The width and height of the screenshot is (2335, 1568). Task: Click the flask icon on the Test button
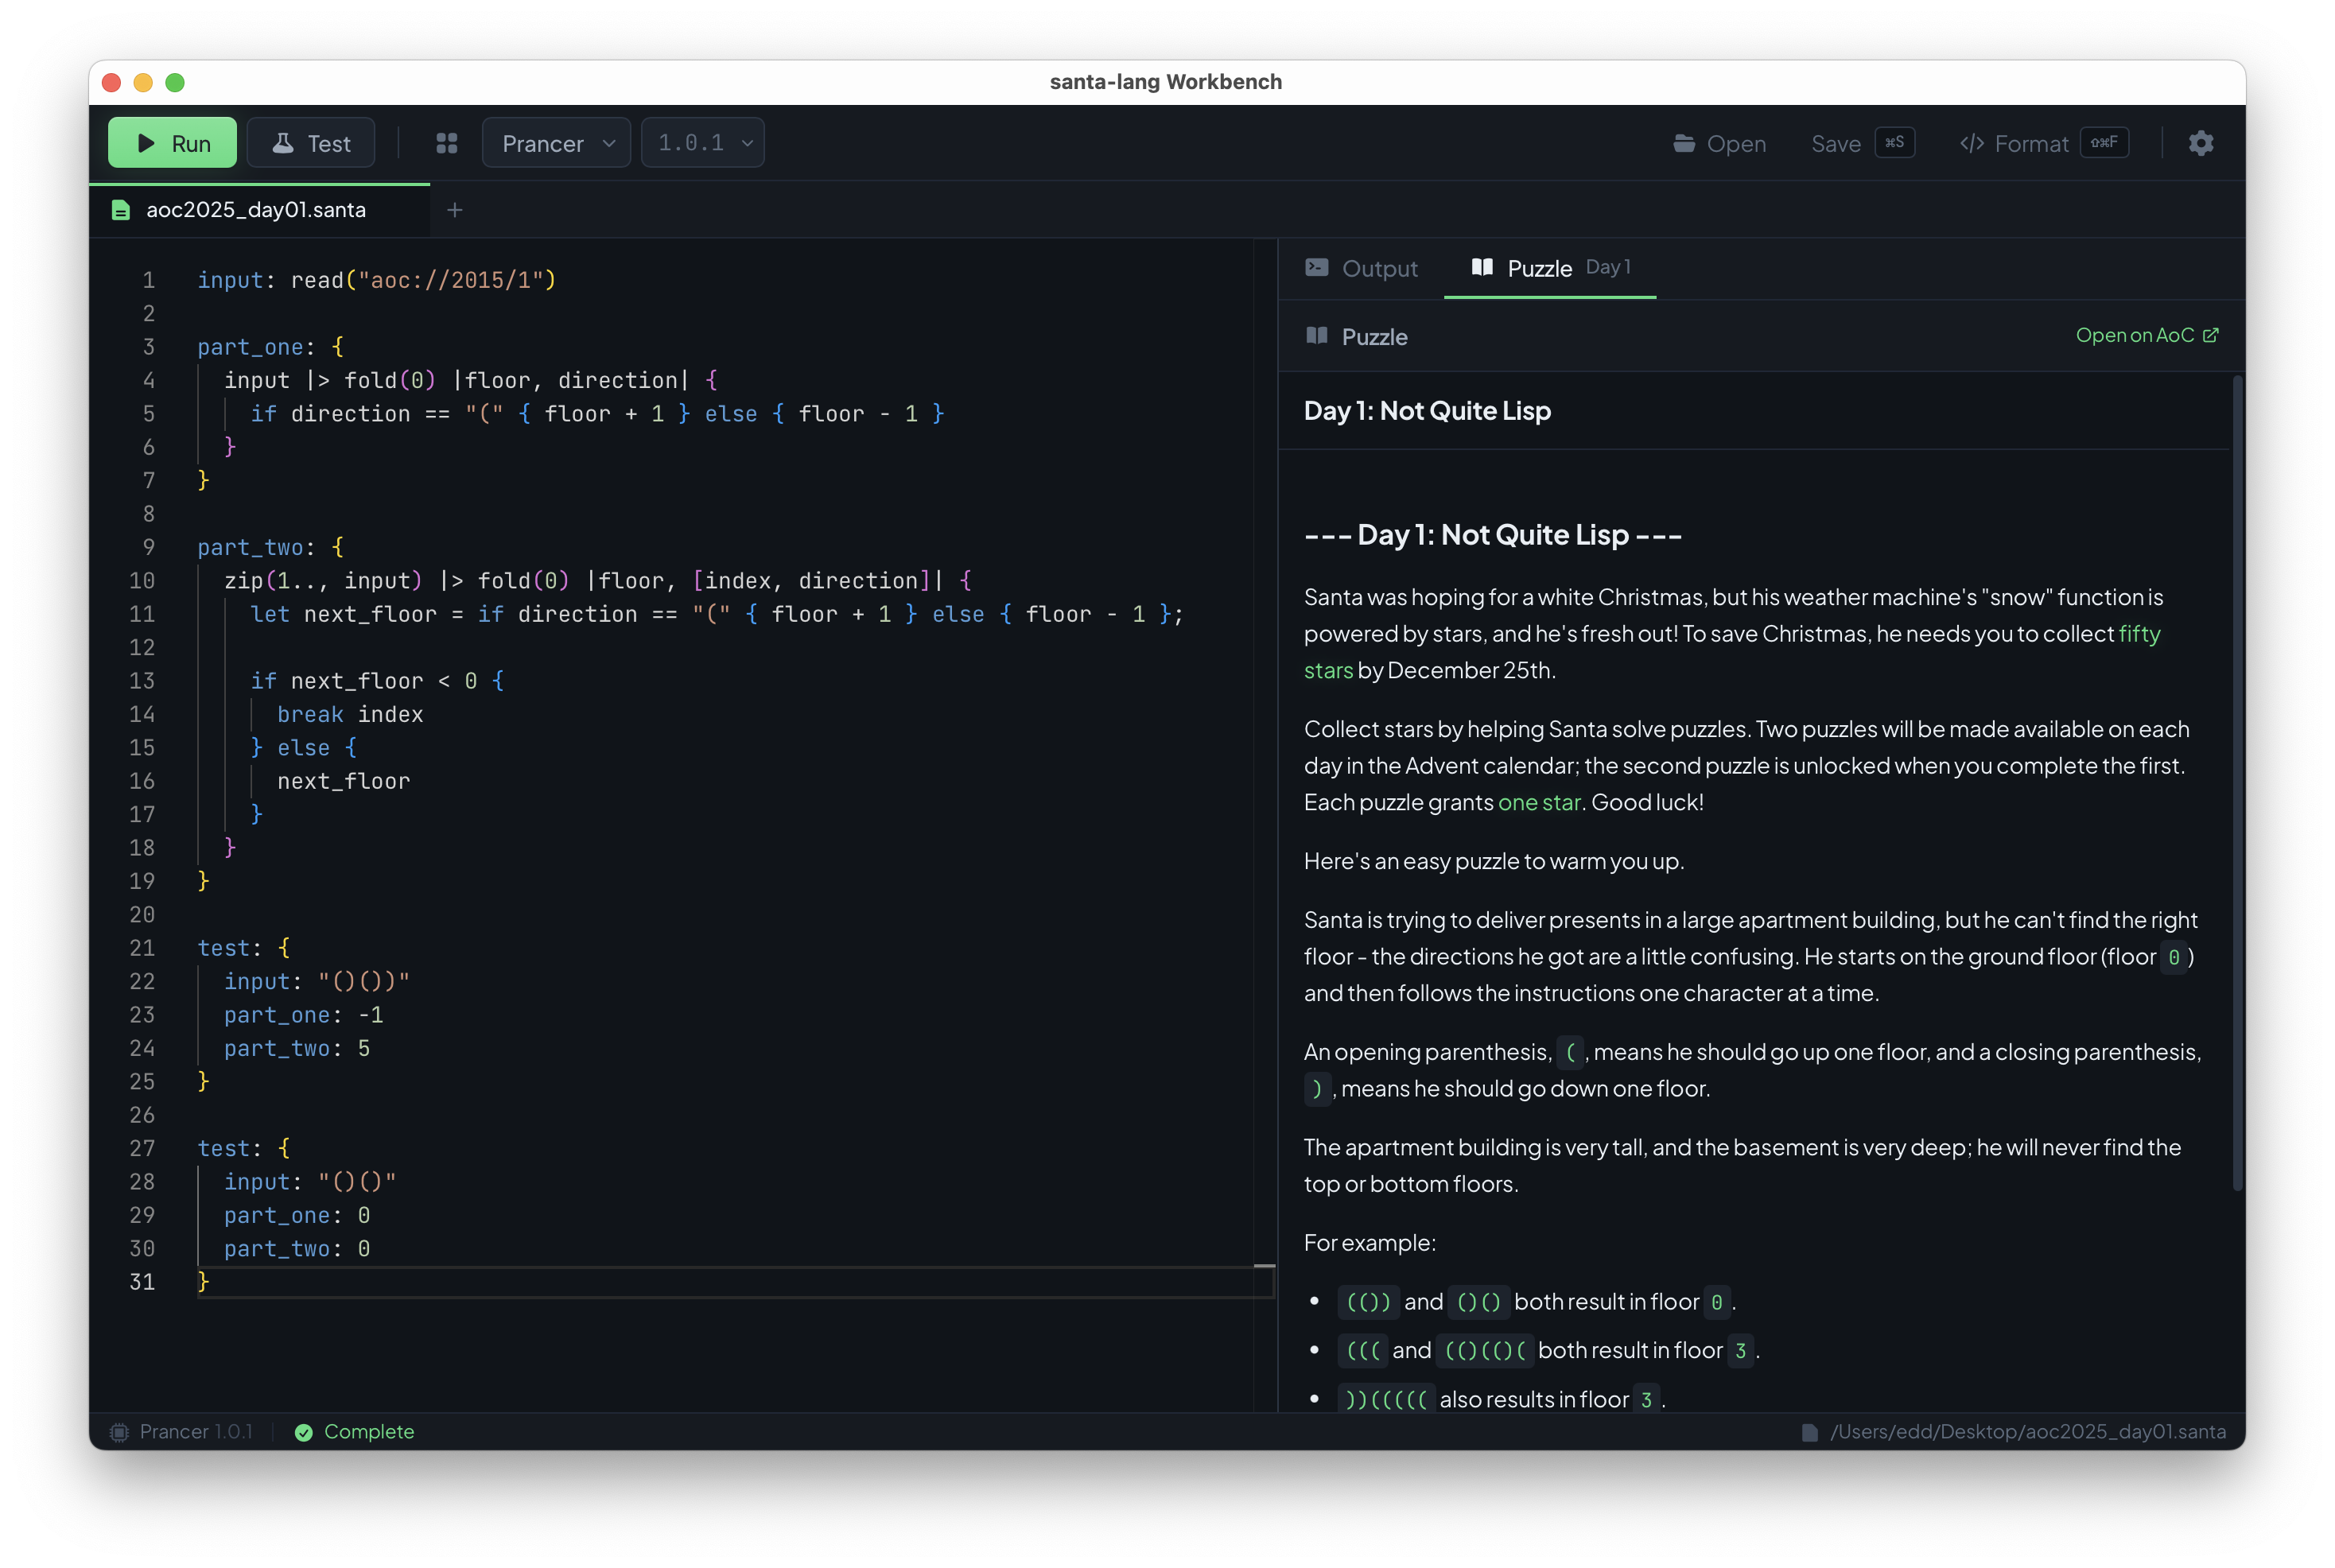[283, 143]
